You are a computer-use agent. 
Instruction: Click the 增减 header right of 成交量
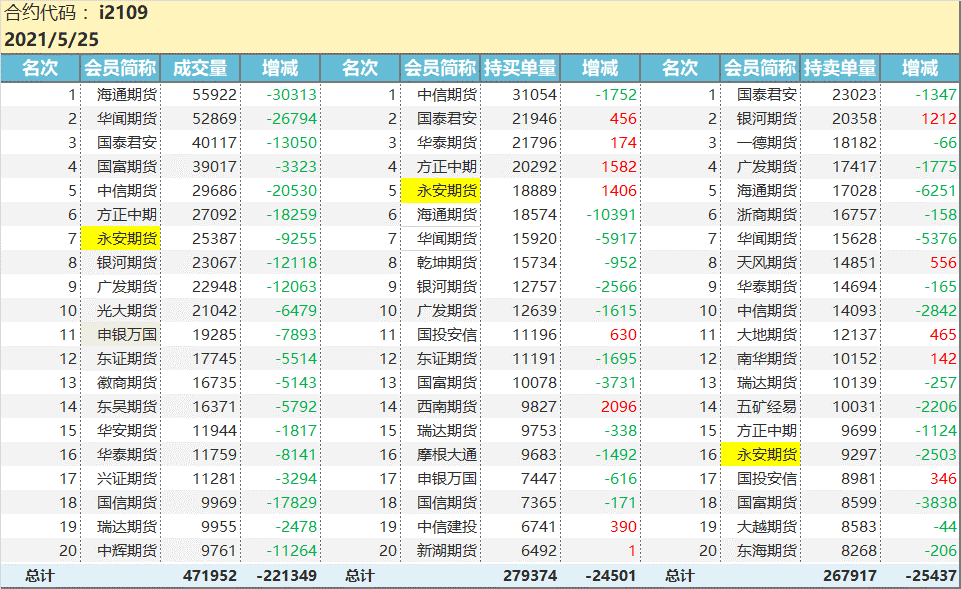click(280, 68)
